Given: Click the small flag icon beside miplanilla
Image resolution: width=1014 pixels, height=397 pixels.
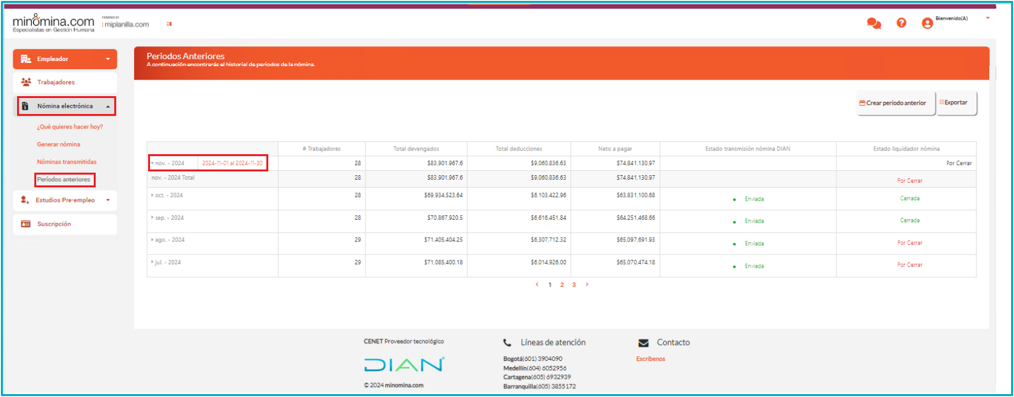Looking at the screenshot, I should point(169,24).
